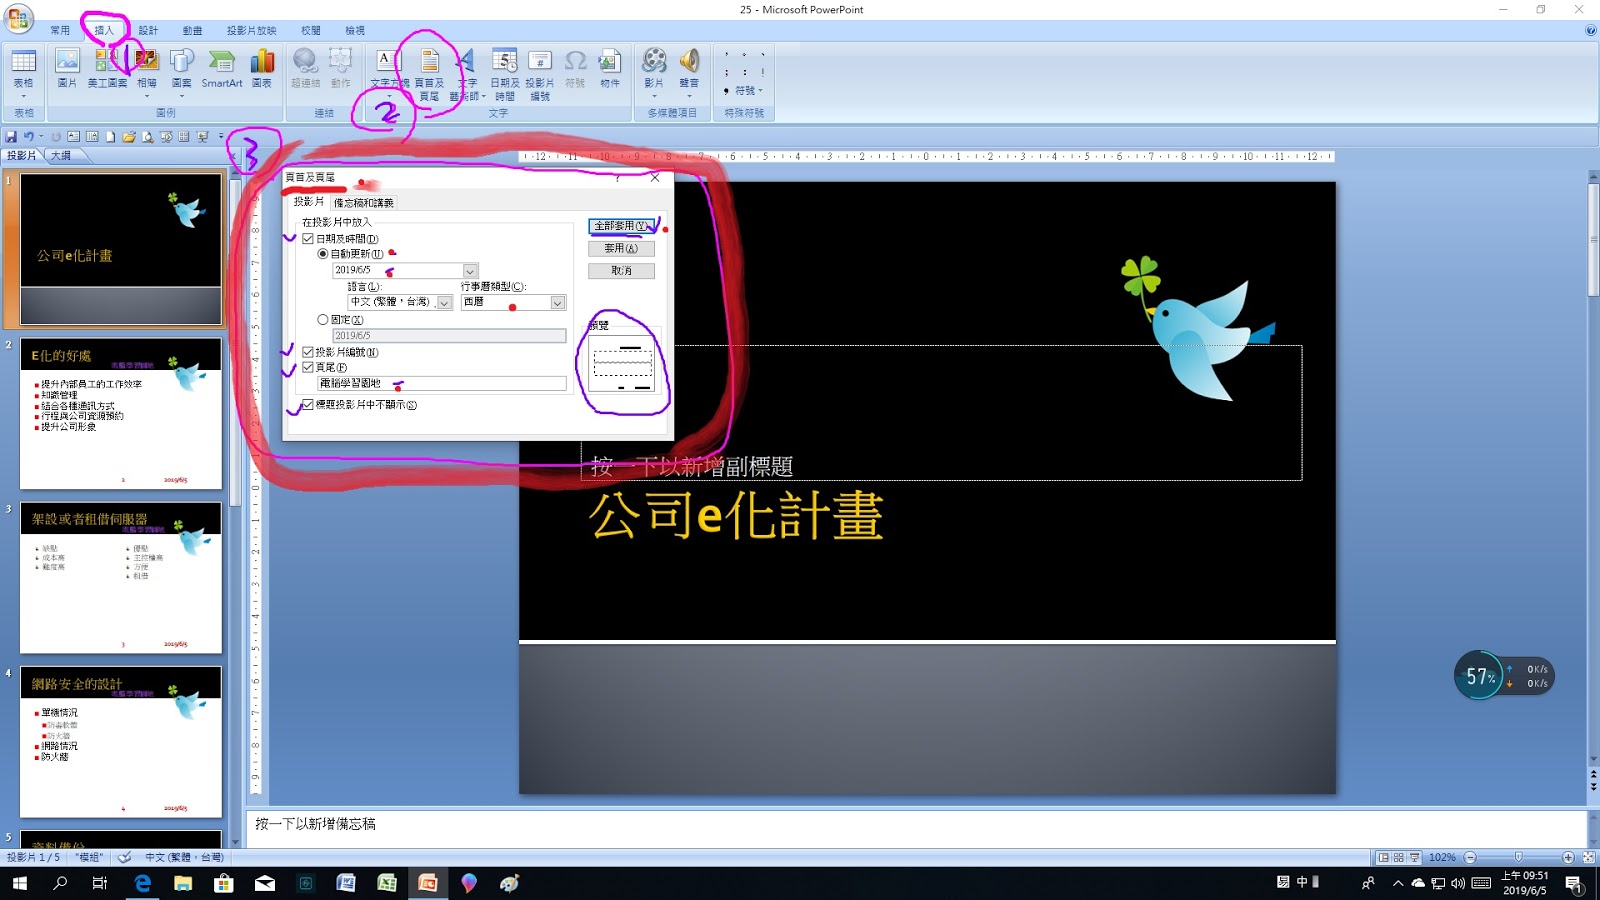Select slide 2 thumbnail E化的好處

[x=121, y=413]
